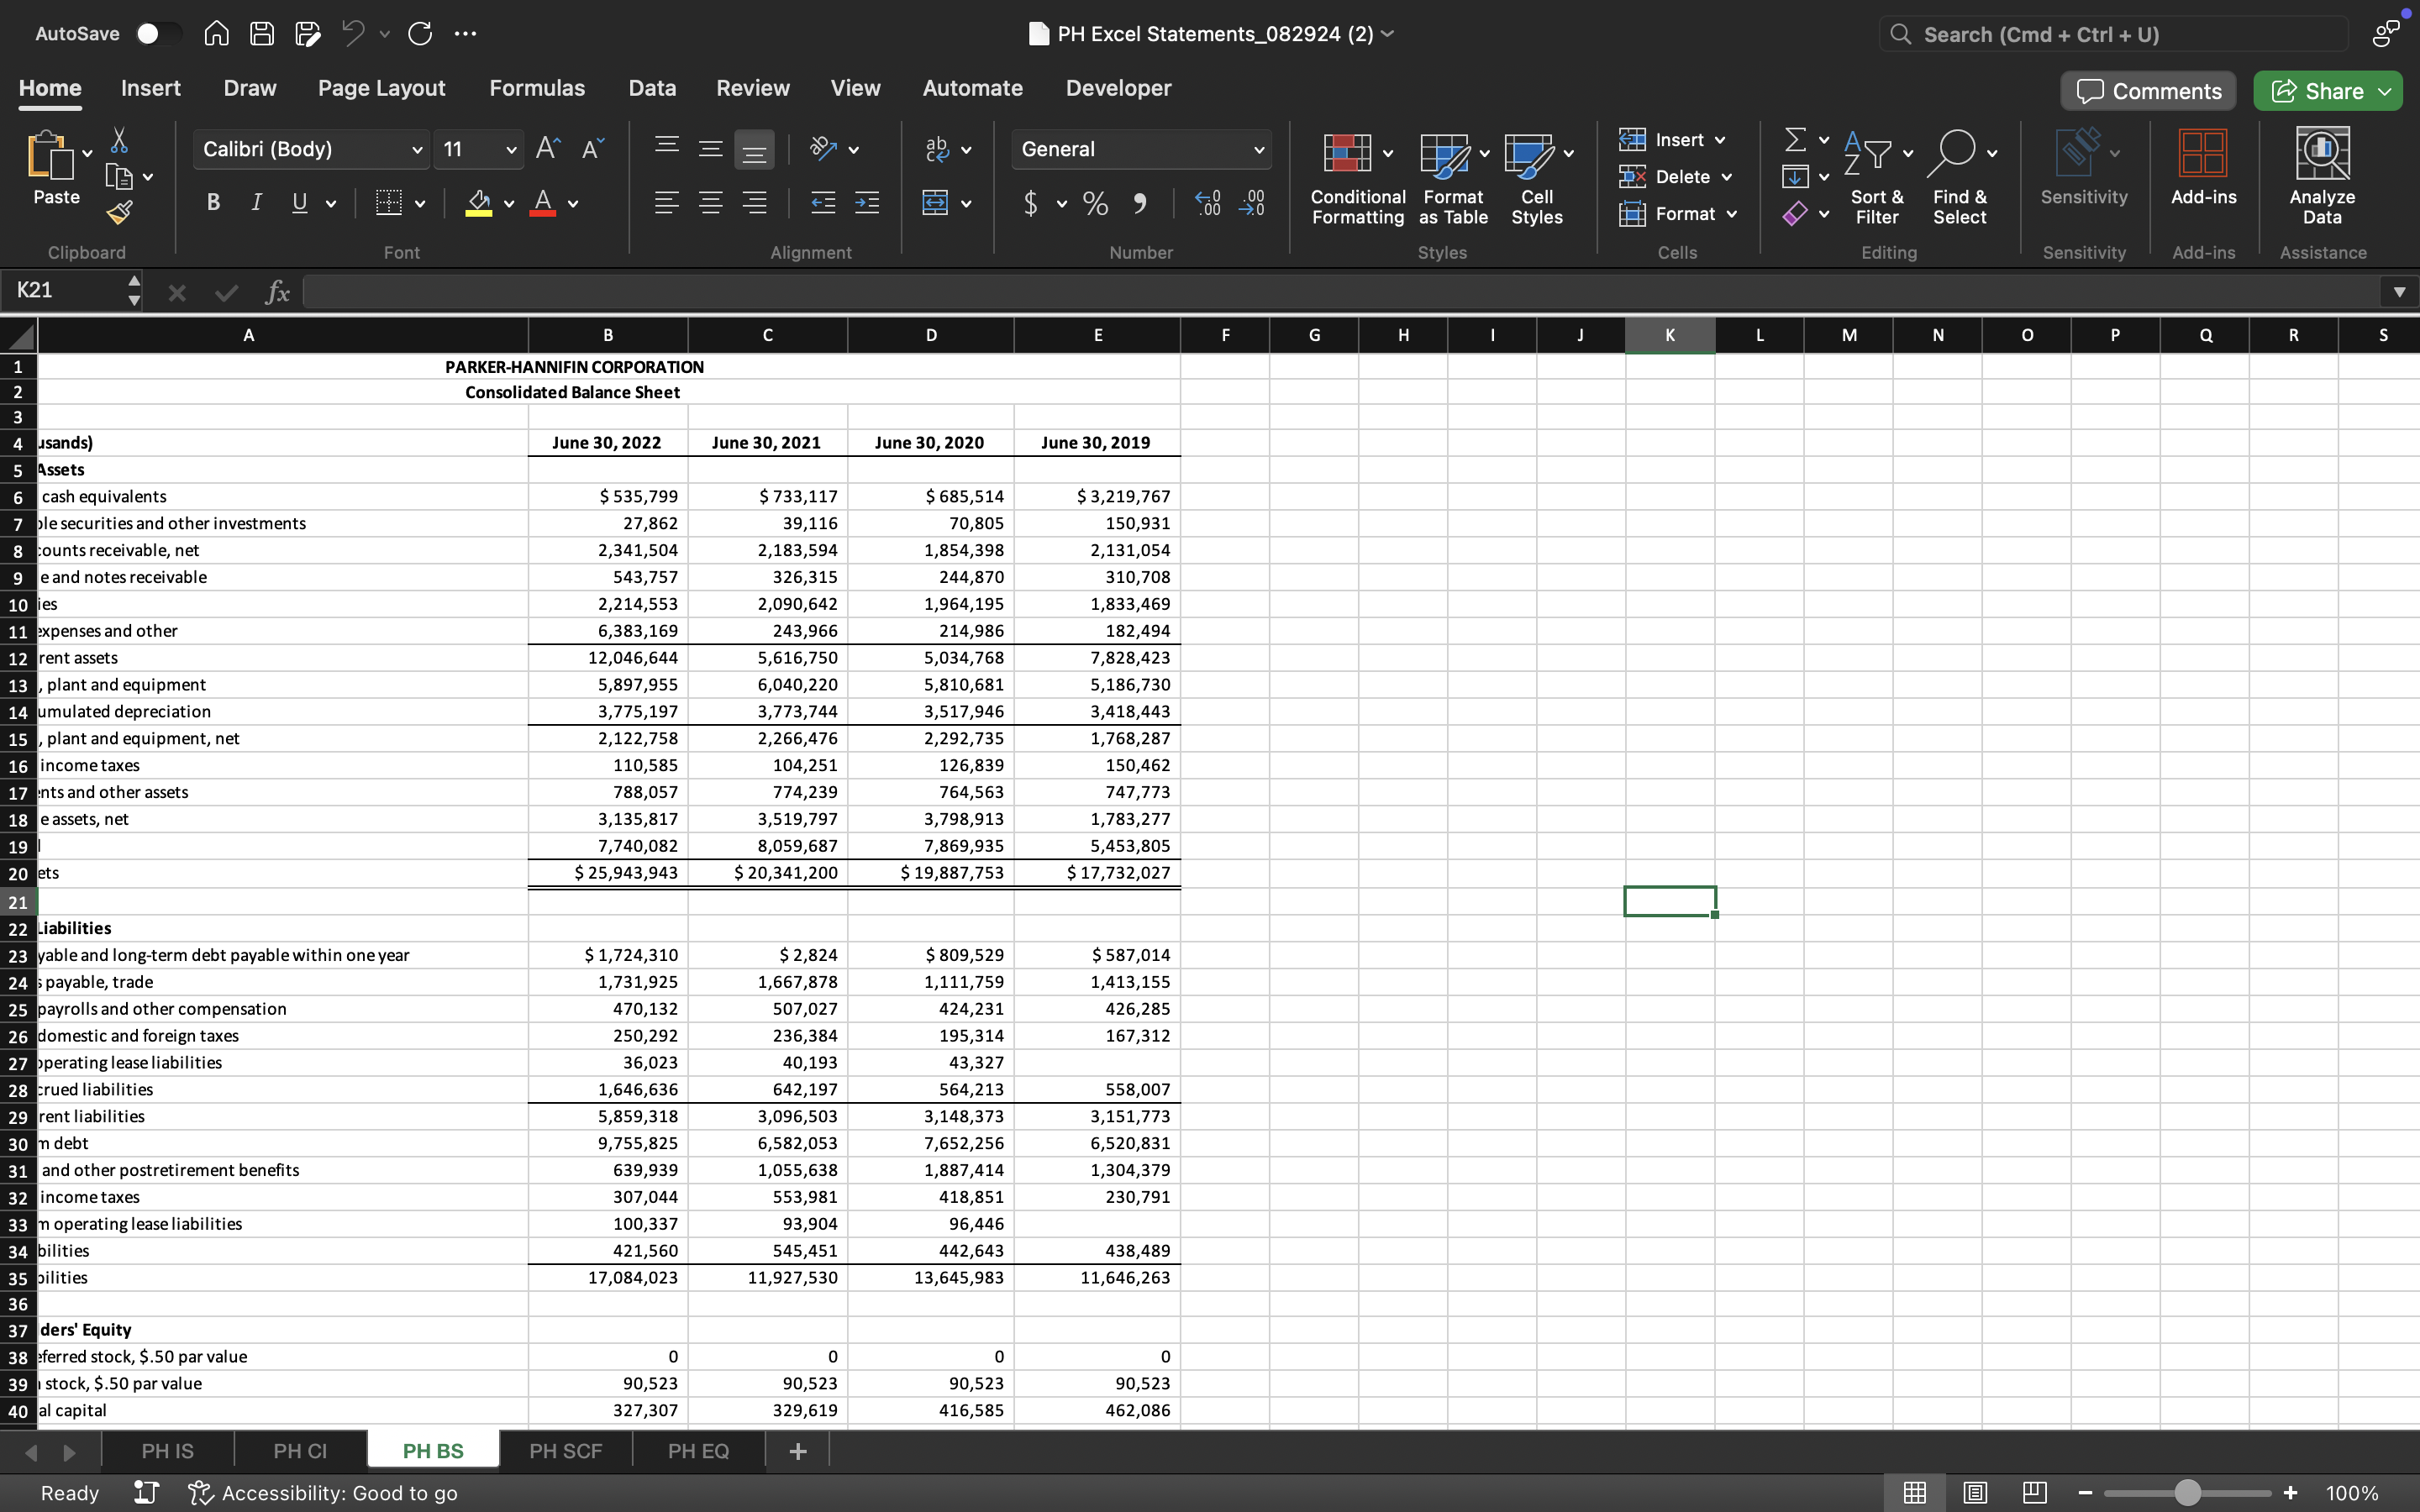The image size is (2420, 1512).
Task: Click the Increase Font Size icon
Action: coord(547,149)
